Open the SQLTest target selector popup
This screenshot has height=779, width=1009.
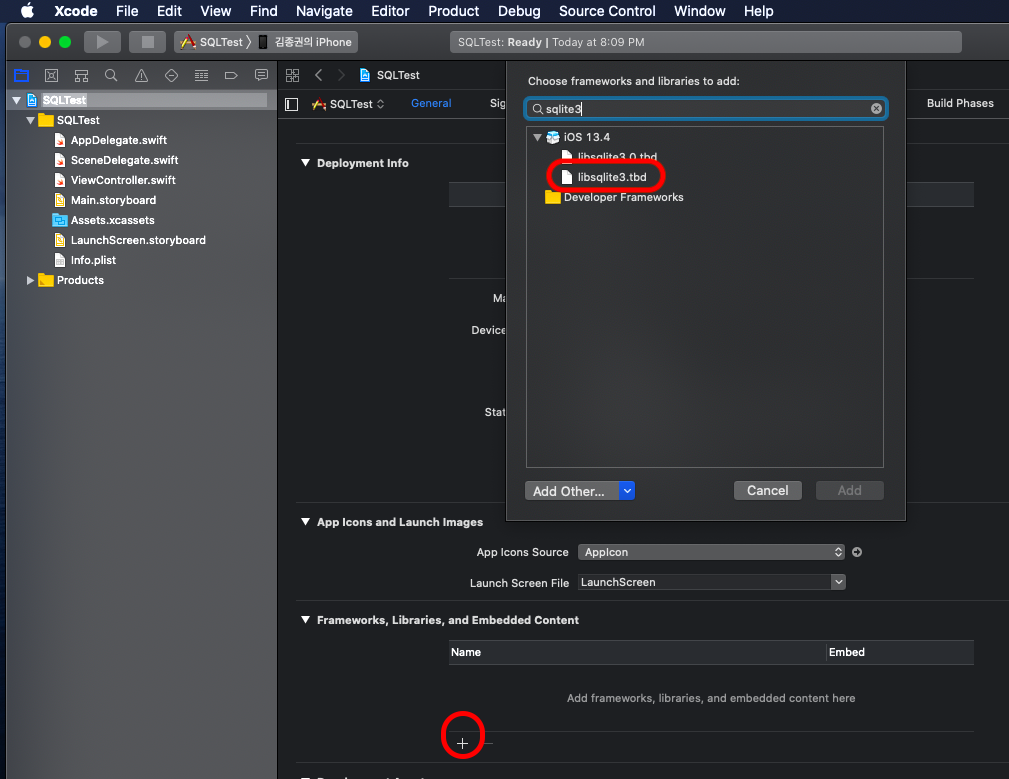tap(348, 104)
